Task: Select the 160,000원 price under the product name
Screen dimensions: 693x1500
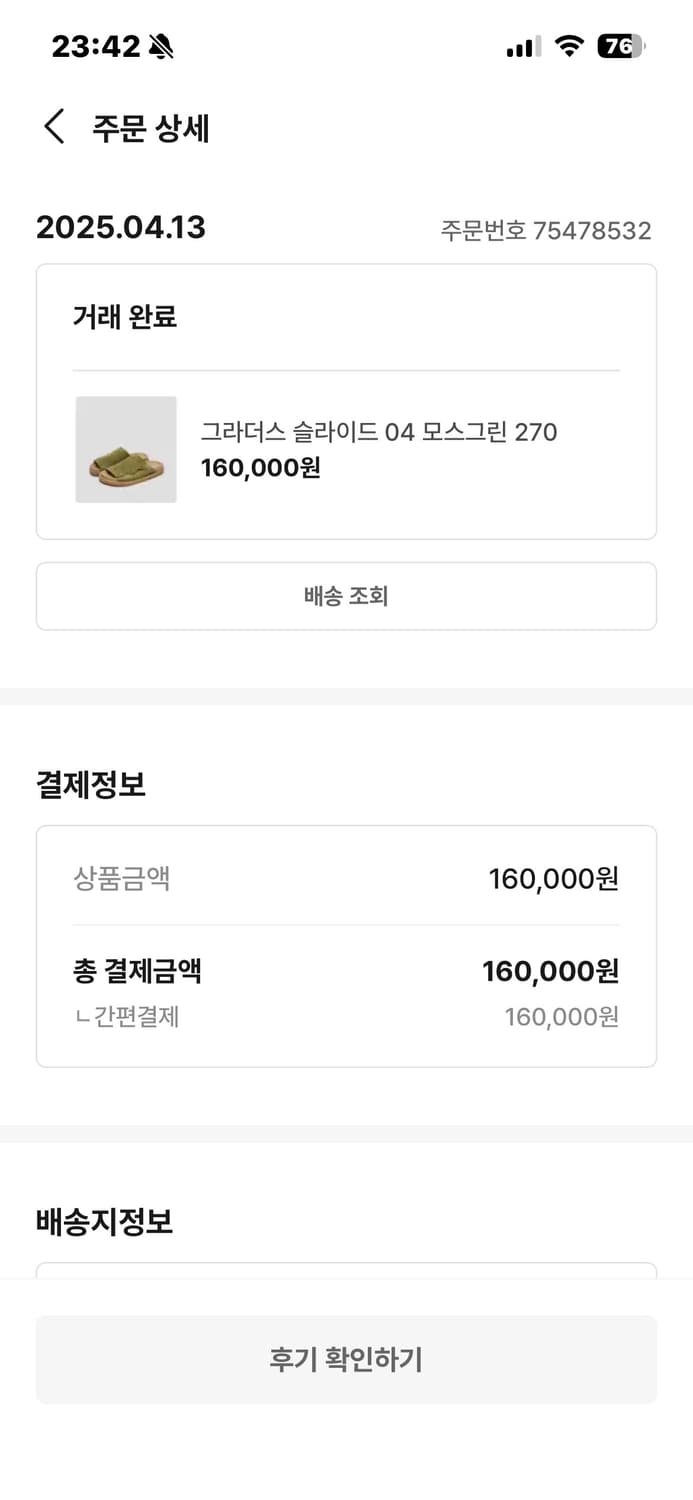Action: [x=259, y=468]
